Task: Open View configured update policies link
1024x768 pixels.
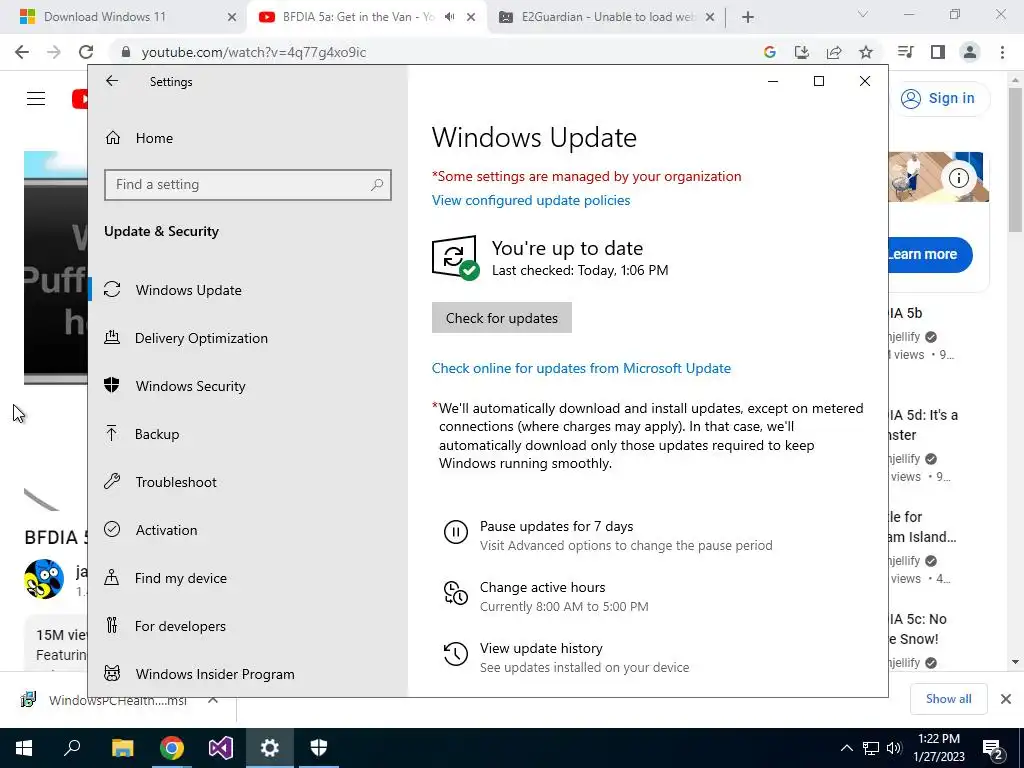Action: (530, 200)
